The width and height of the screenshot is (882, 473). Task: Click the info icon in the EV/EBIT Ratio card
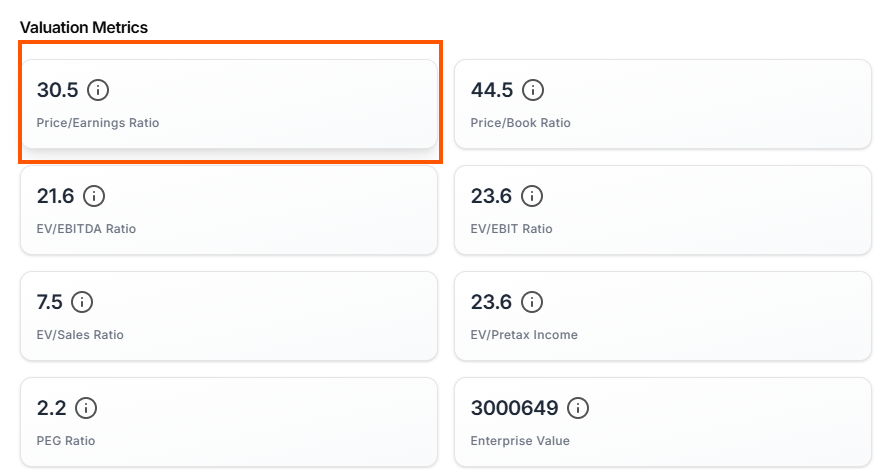point(532,196)
